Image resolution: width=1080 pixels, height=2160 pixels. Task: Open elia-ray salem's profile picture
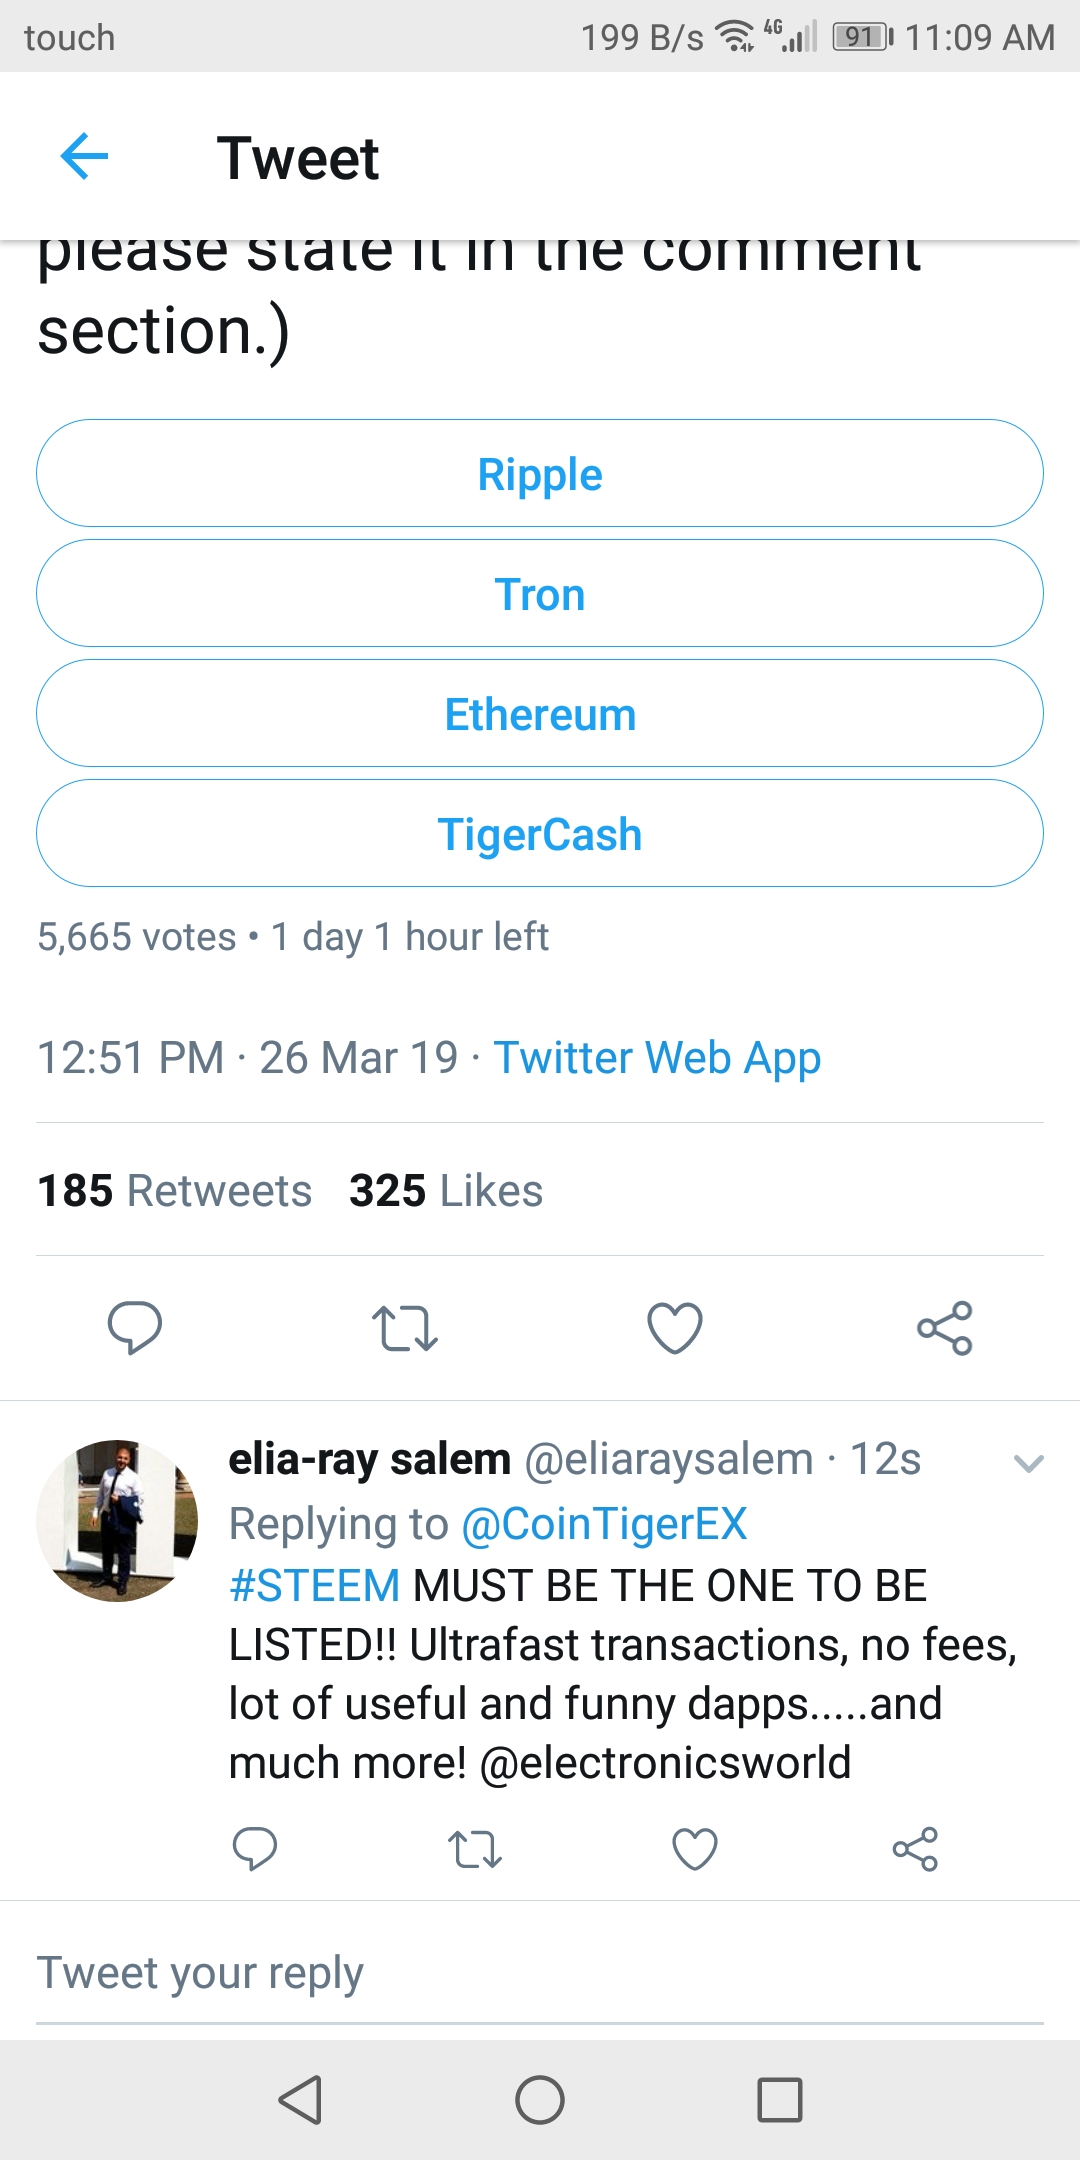coord(117,1520)
